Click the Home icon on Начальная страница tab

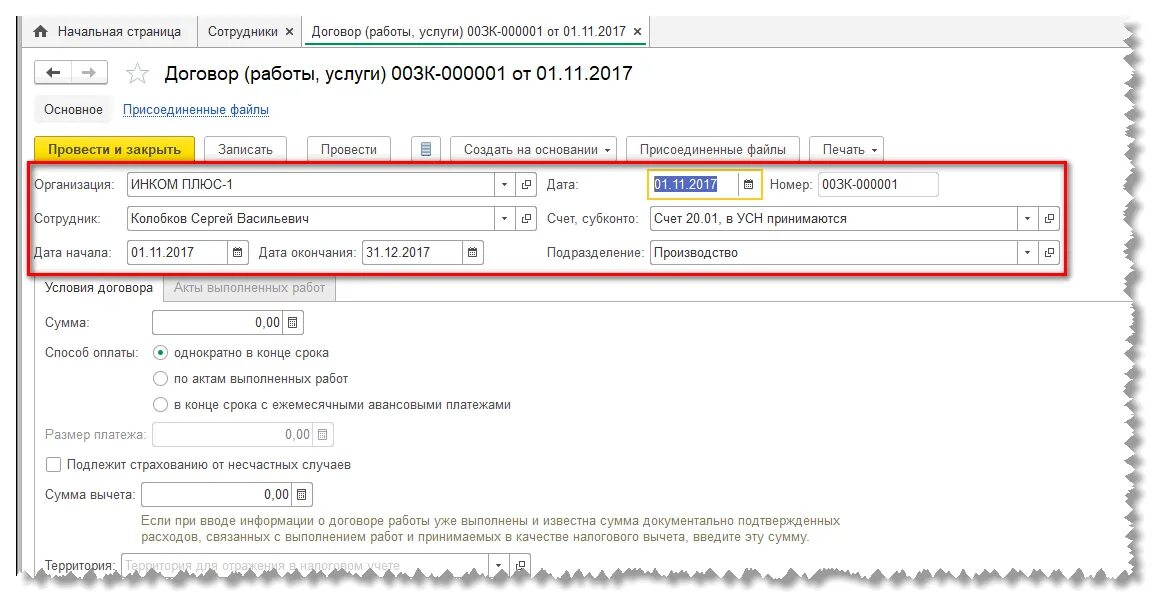click(x=41, y=31)
